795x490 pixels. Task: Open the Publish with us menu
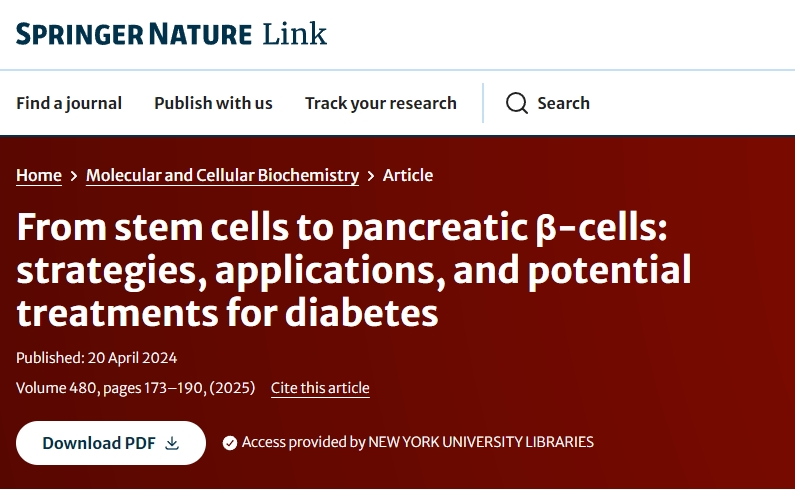click(x=213, y=103)
